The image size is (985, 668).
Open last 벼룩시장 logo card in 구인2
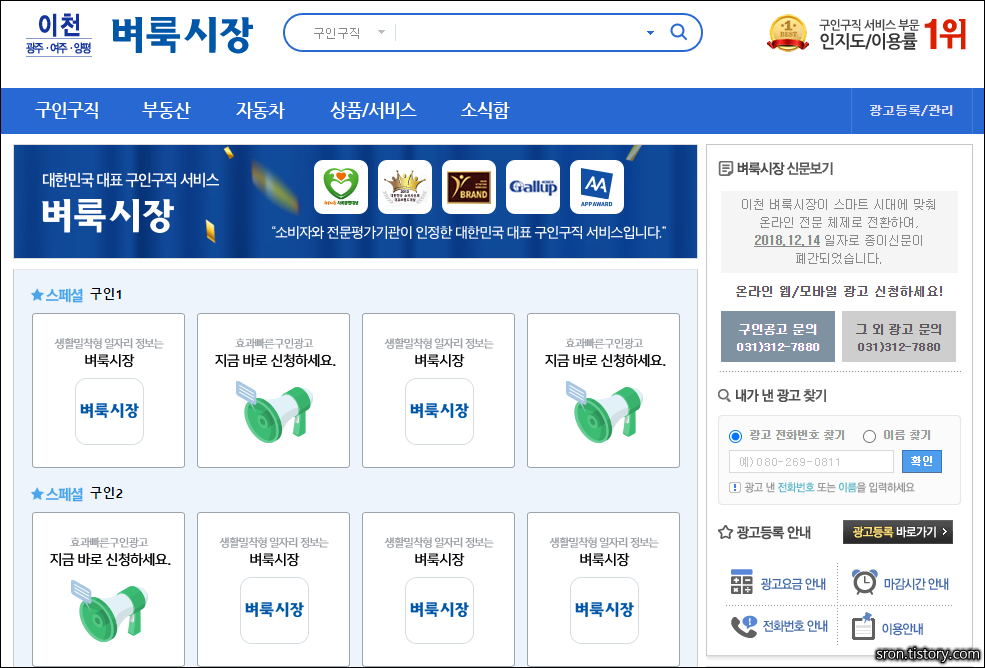pos(604,589)
